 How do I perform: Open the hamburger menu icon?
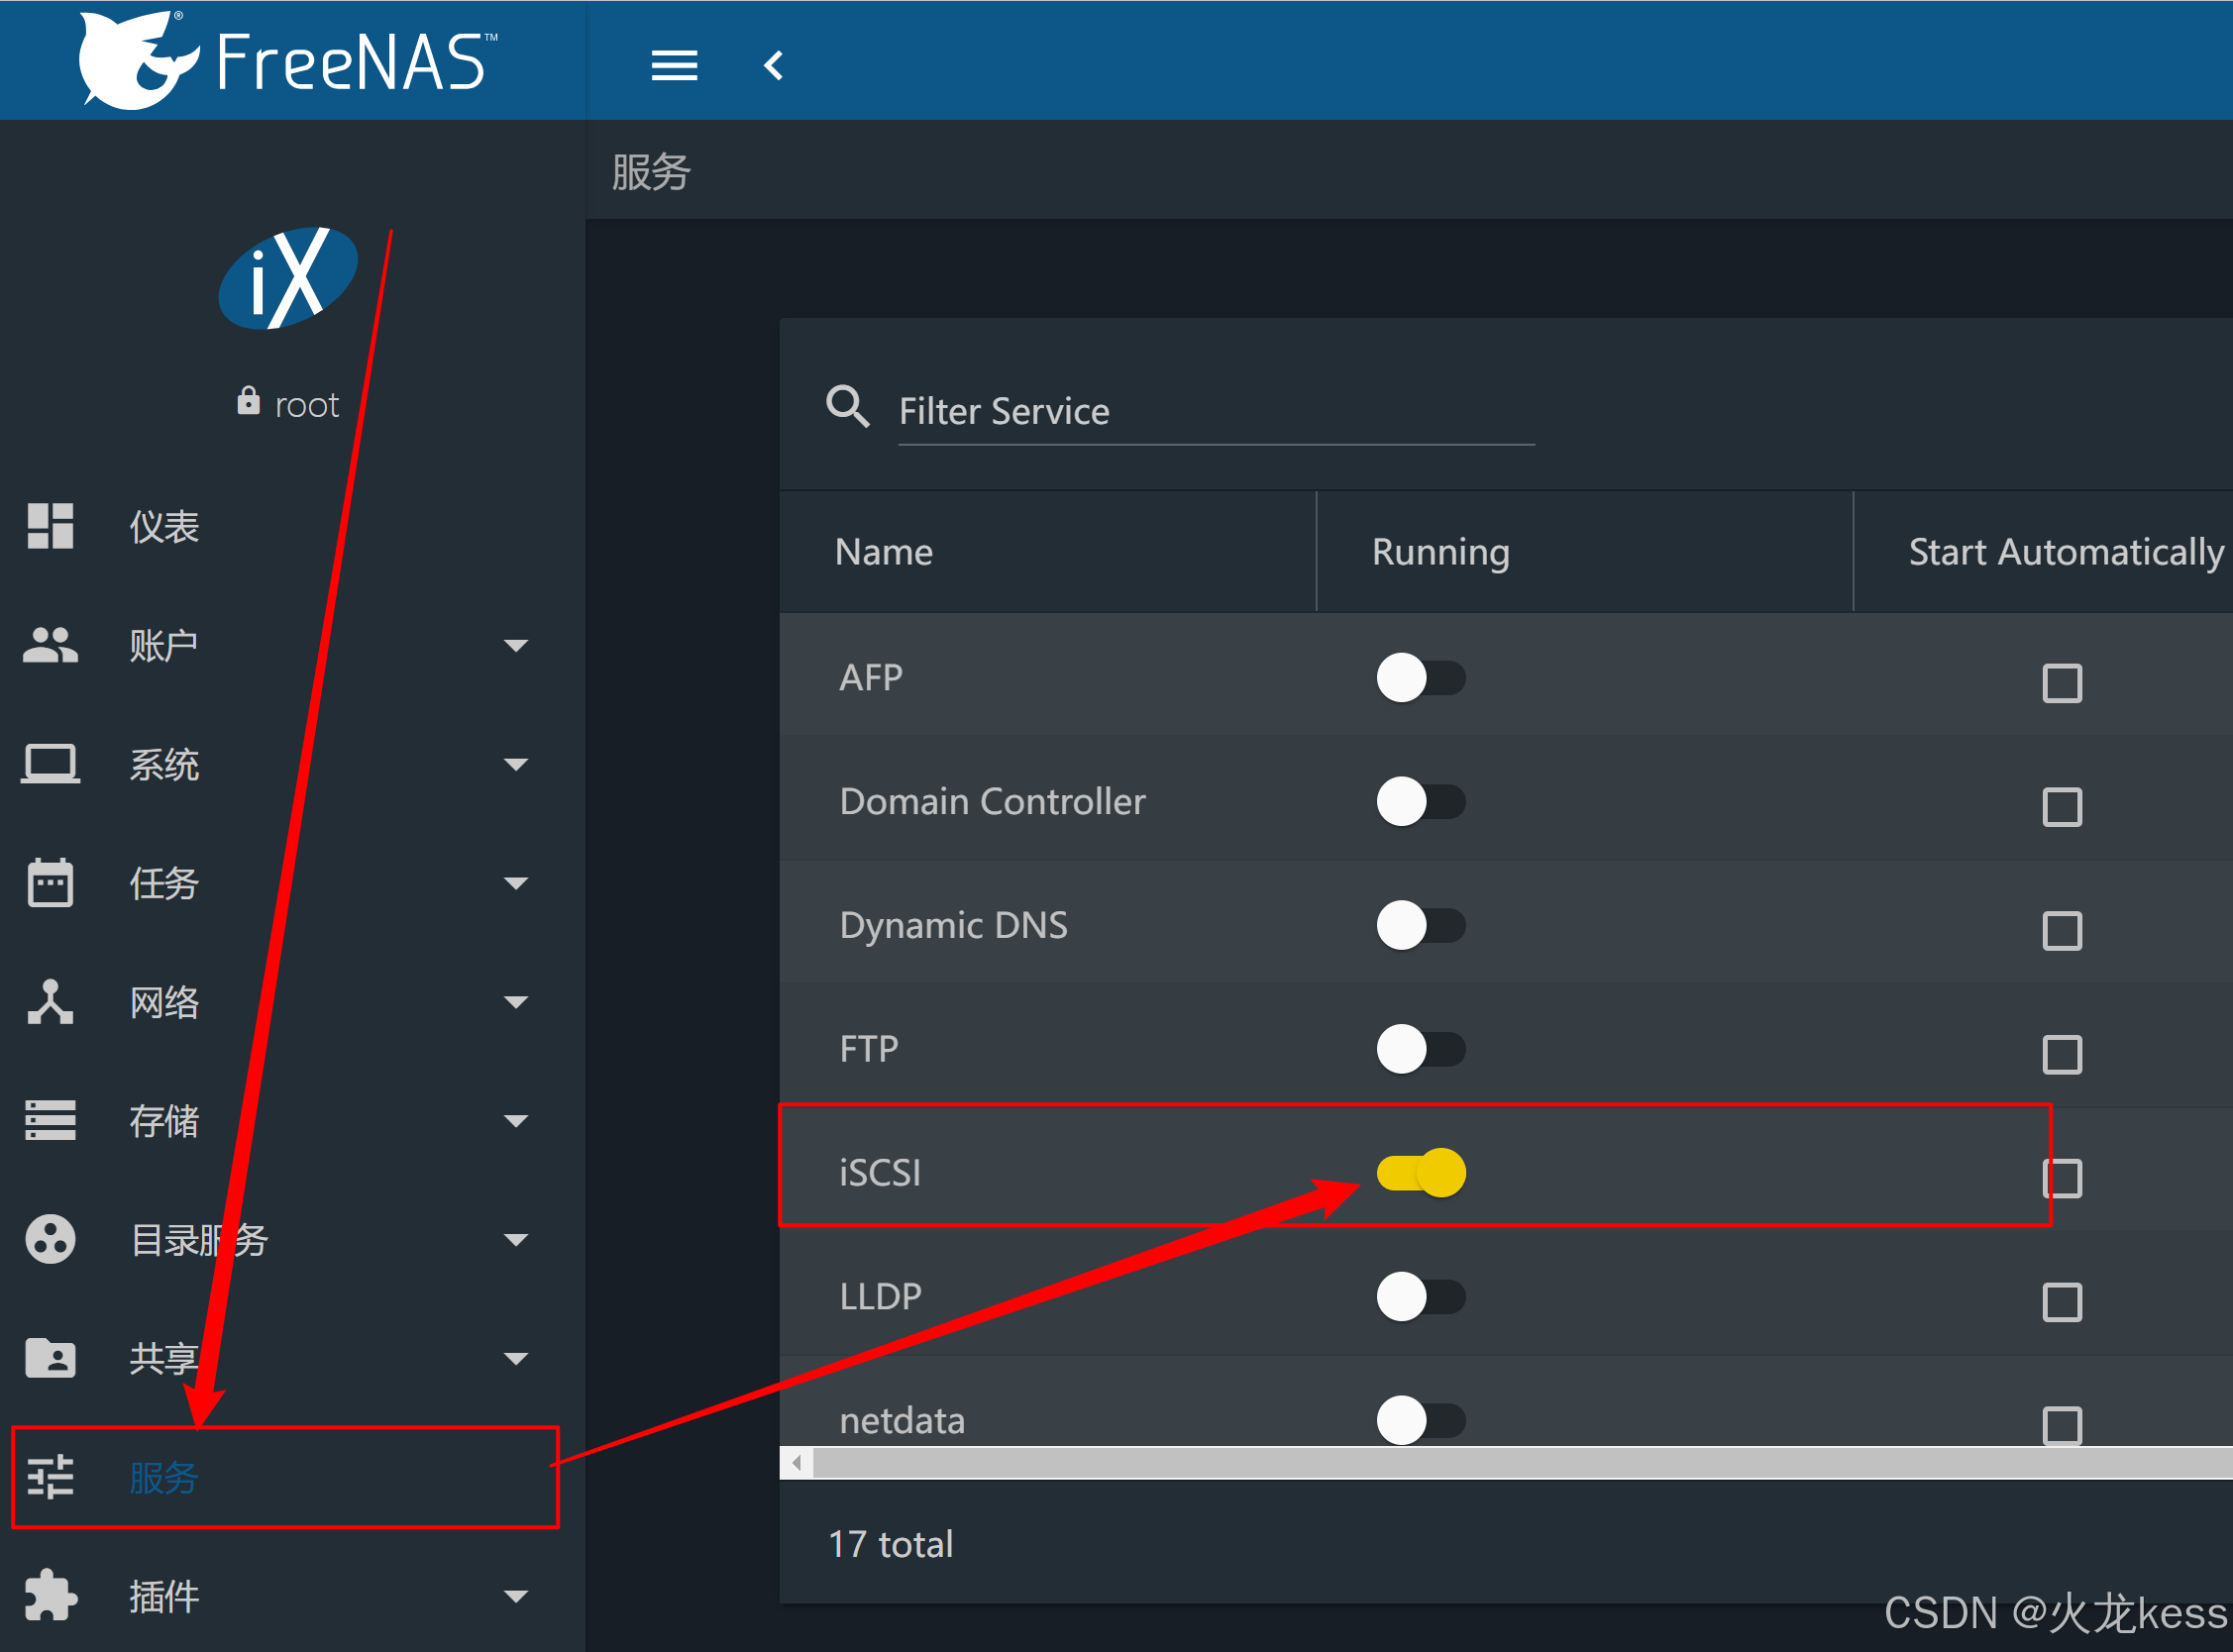click(674, 66)
